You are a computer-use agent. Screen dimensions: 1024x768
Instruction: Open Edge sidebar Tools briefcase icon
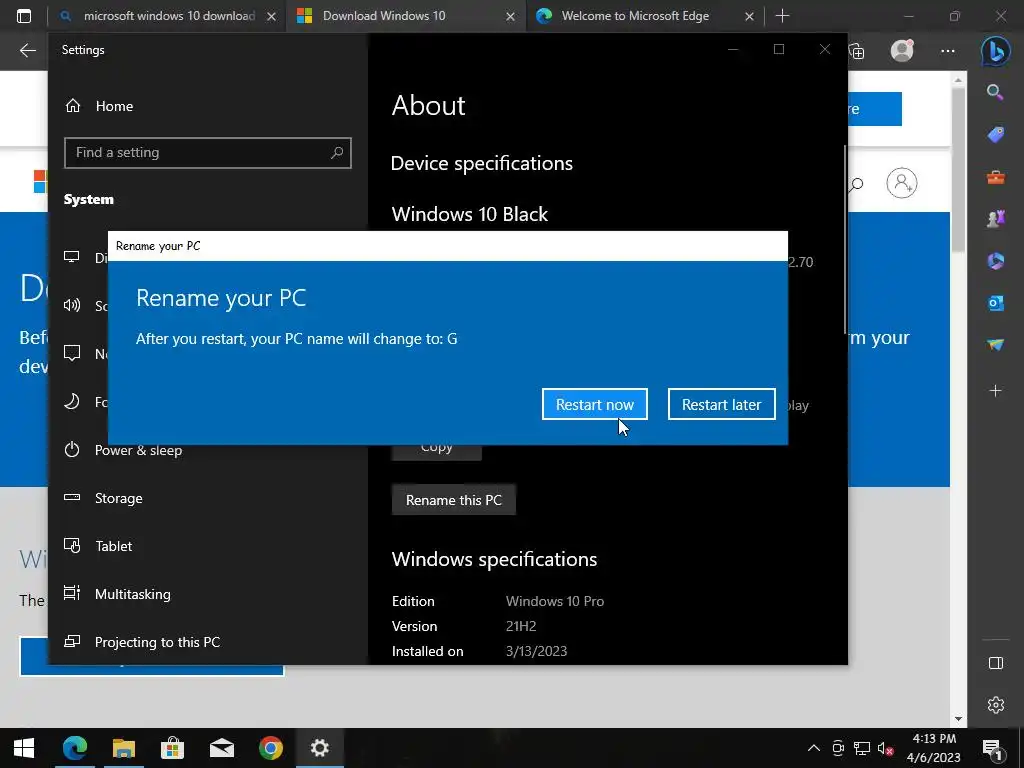point(995,177)
